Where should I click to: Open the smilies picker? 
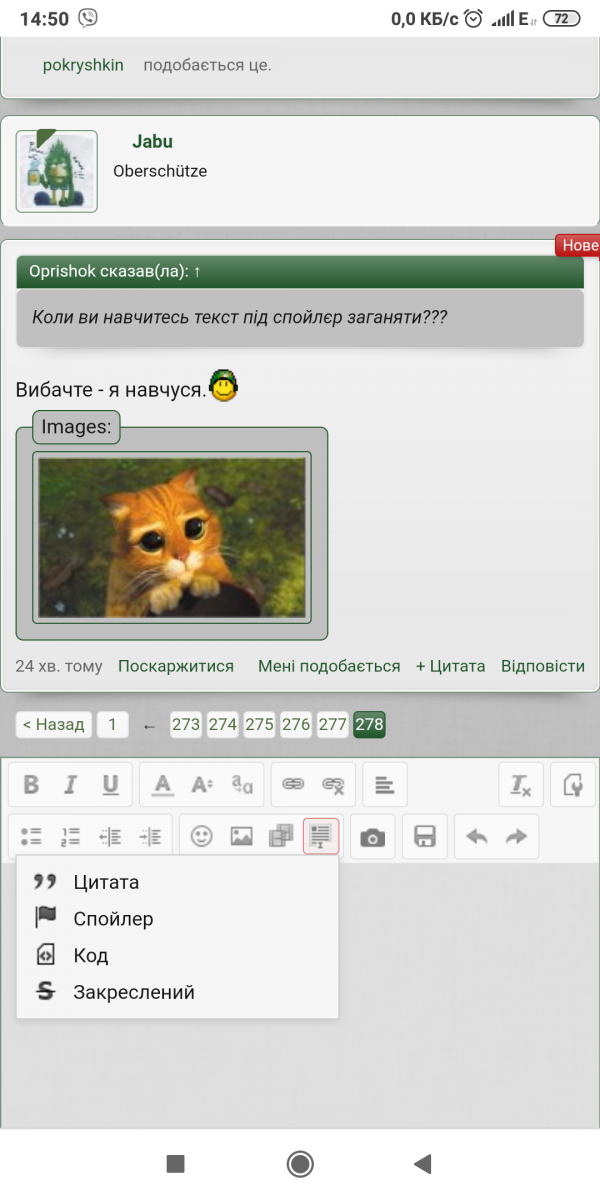pyautogui.click(x=202, y=837)
